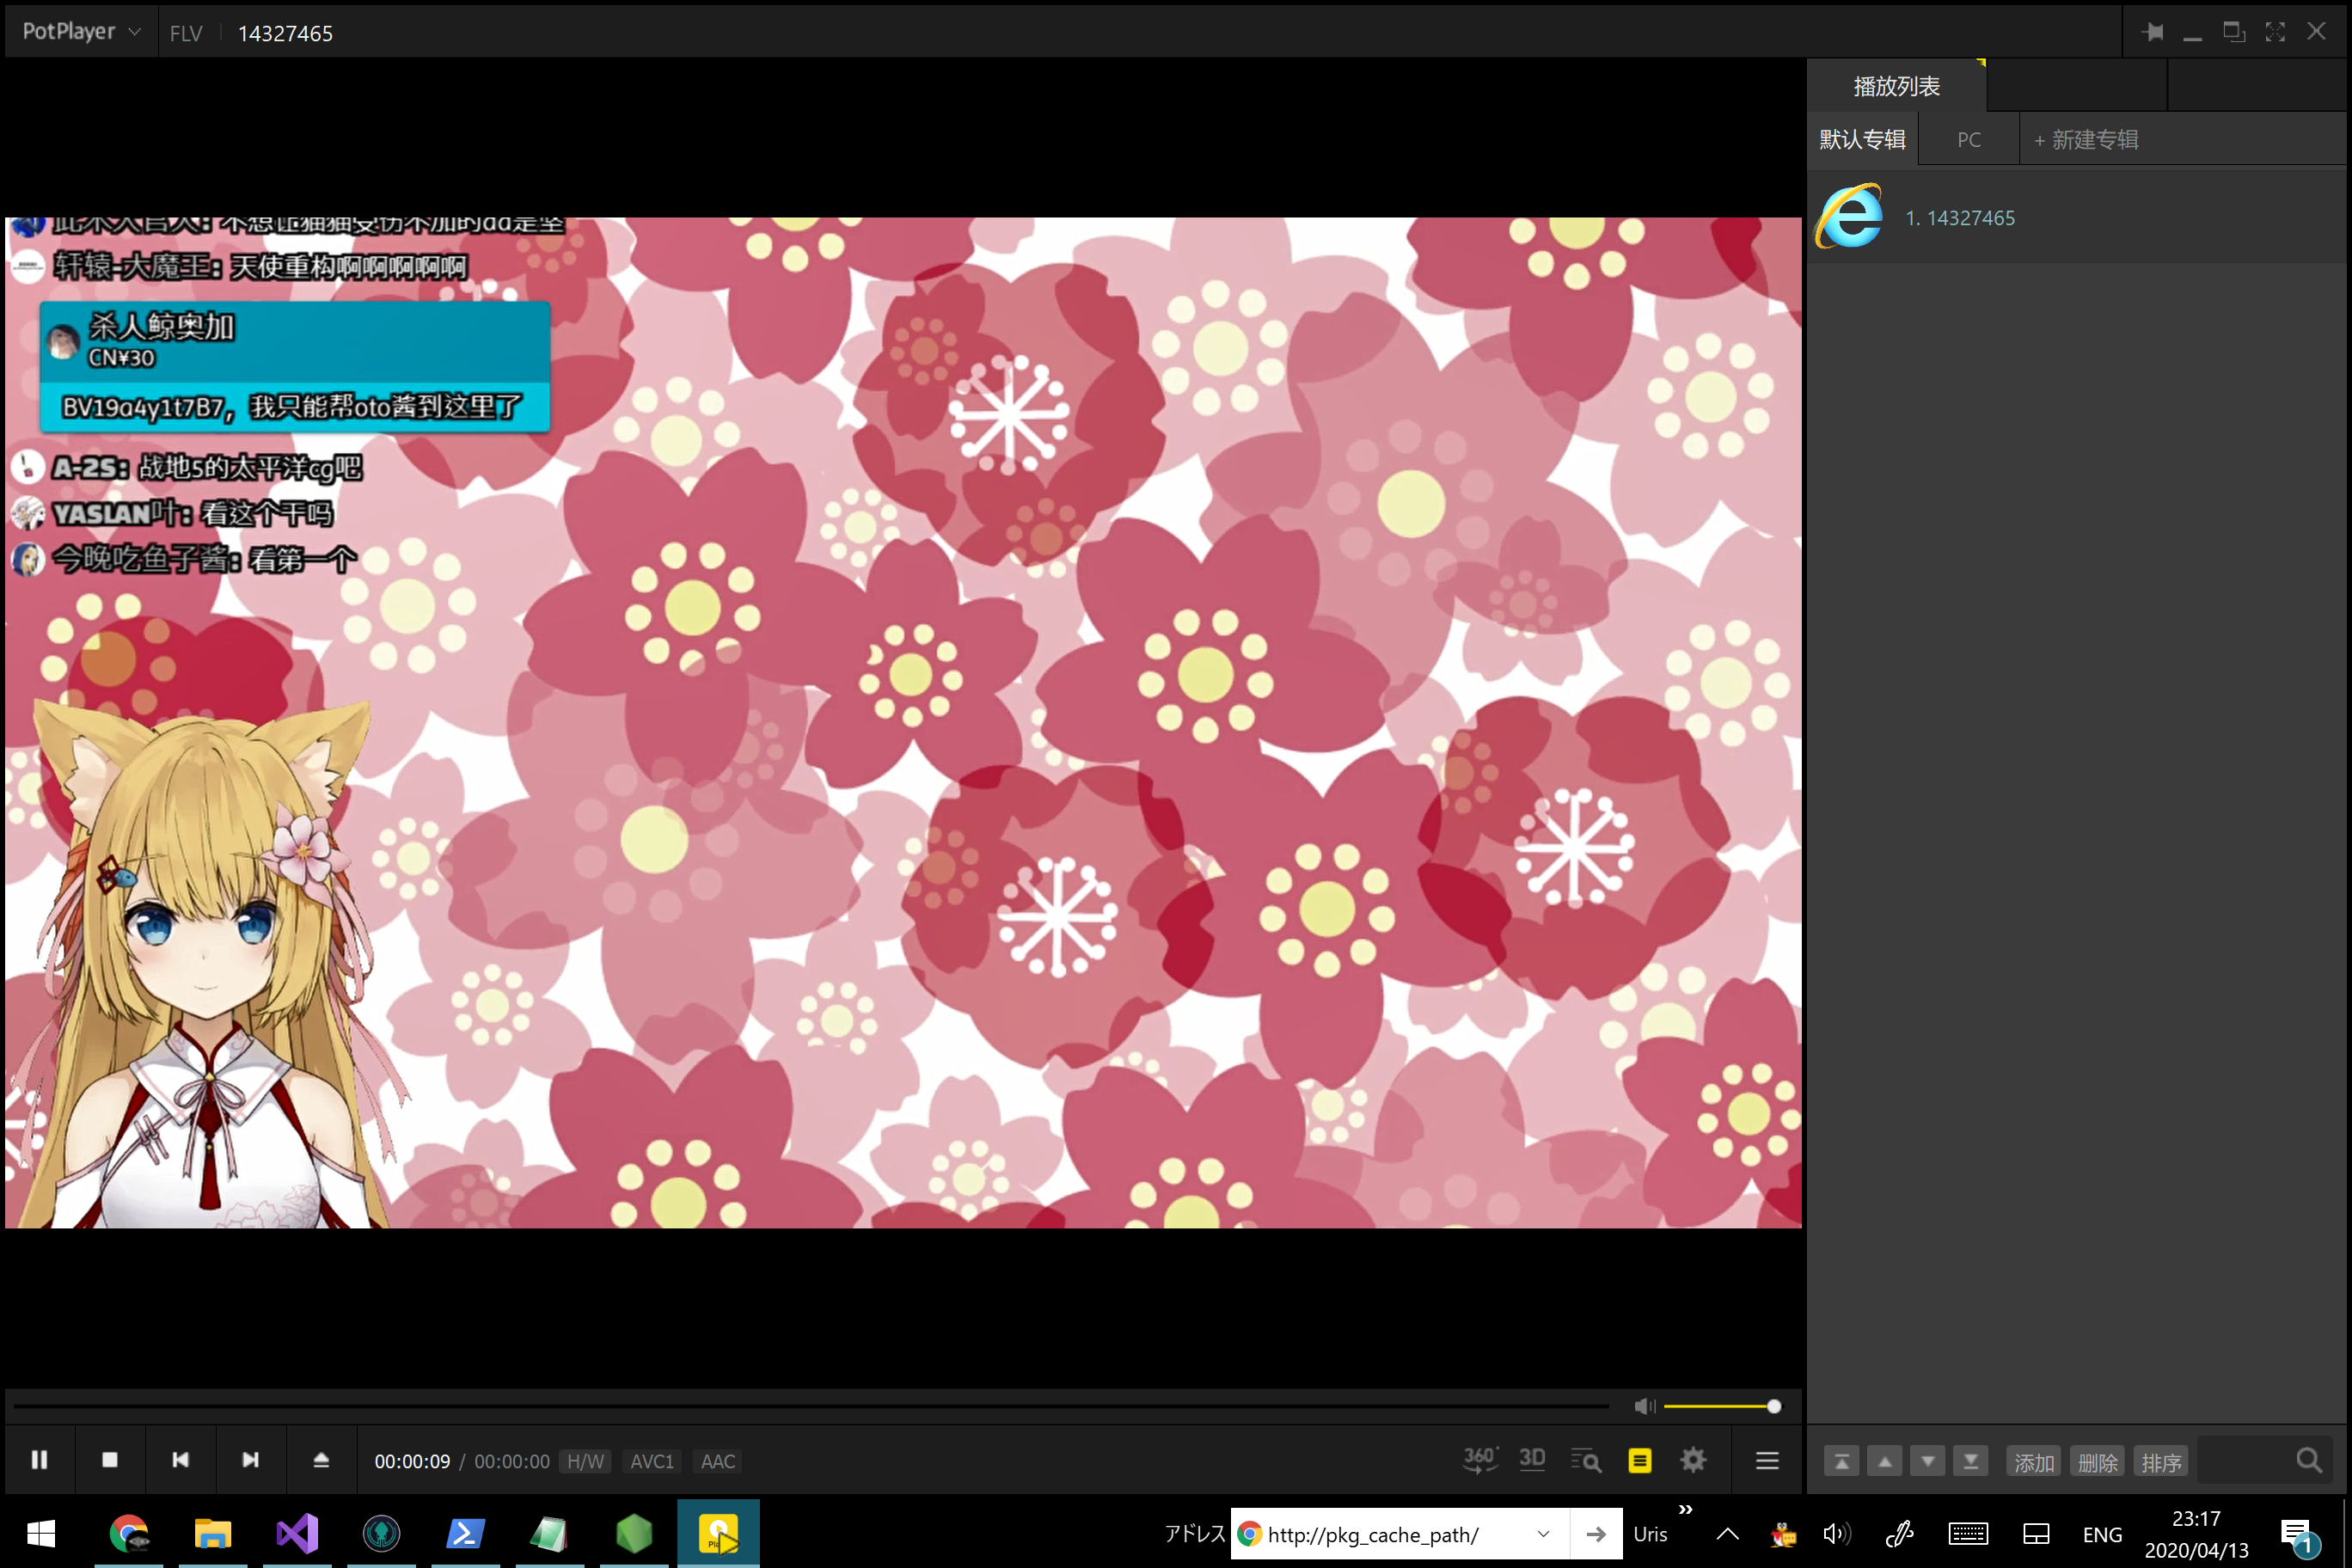
Task: Open Visual Studio from the taskbar
Action: pos(297,1532)
